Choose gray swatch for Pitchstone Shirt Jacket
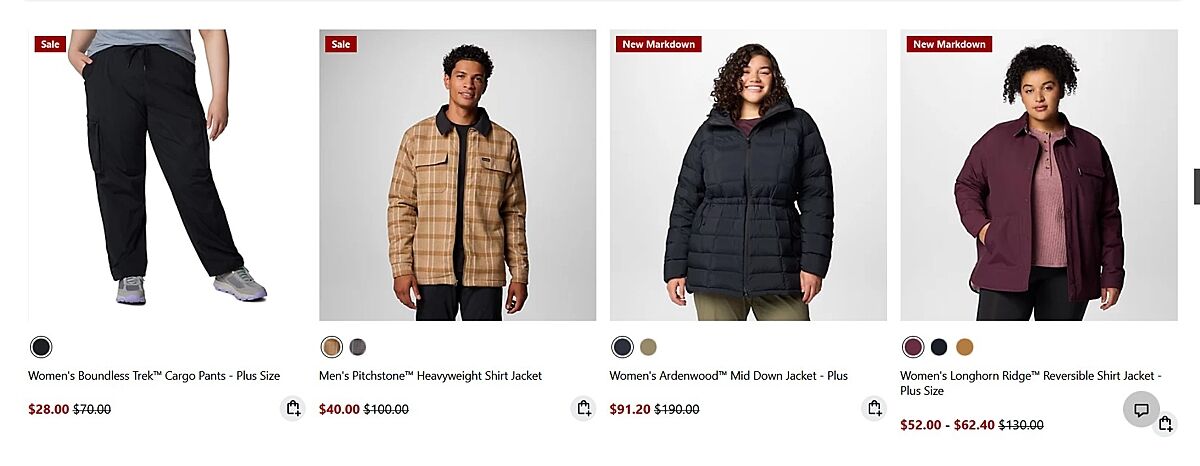The width and height of the screenshot is (1200, 466). [x=358, y=347]
